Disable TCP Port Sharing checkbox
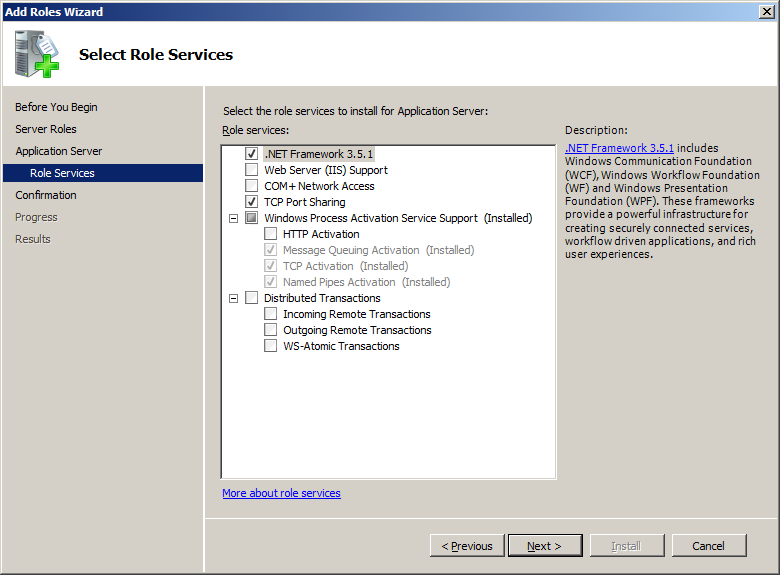This screenshot has width=780, height=575. coord(251,202)
